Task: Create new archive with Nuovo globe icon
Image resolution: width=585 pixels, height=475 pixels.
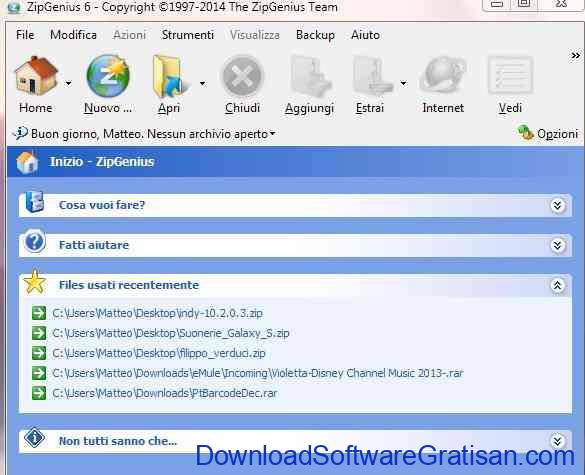Action: pos(108,76)
